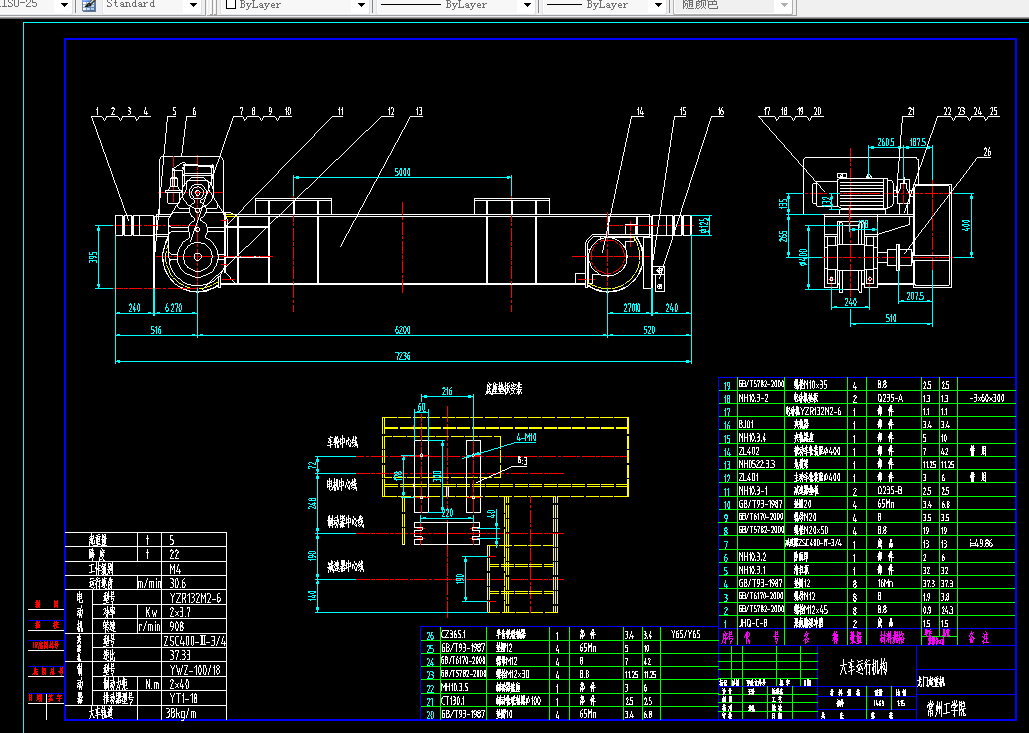Click callout number 21 in side view
This screenshot has height=733, width=1029.
coord(910,112)
